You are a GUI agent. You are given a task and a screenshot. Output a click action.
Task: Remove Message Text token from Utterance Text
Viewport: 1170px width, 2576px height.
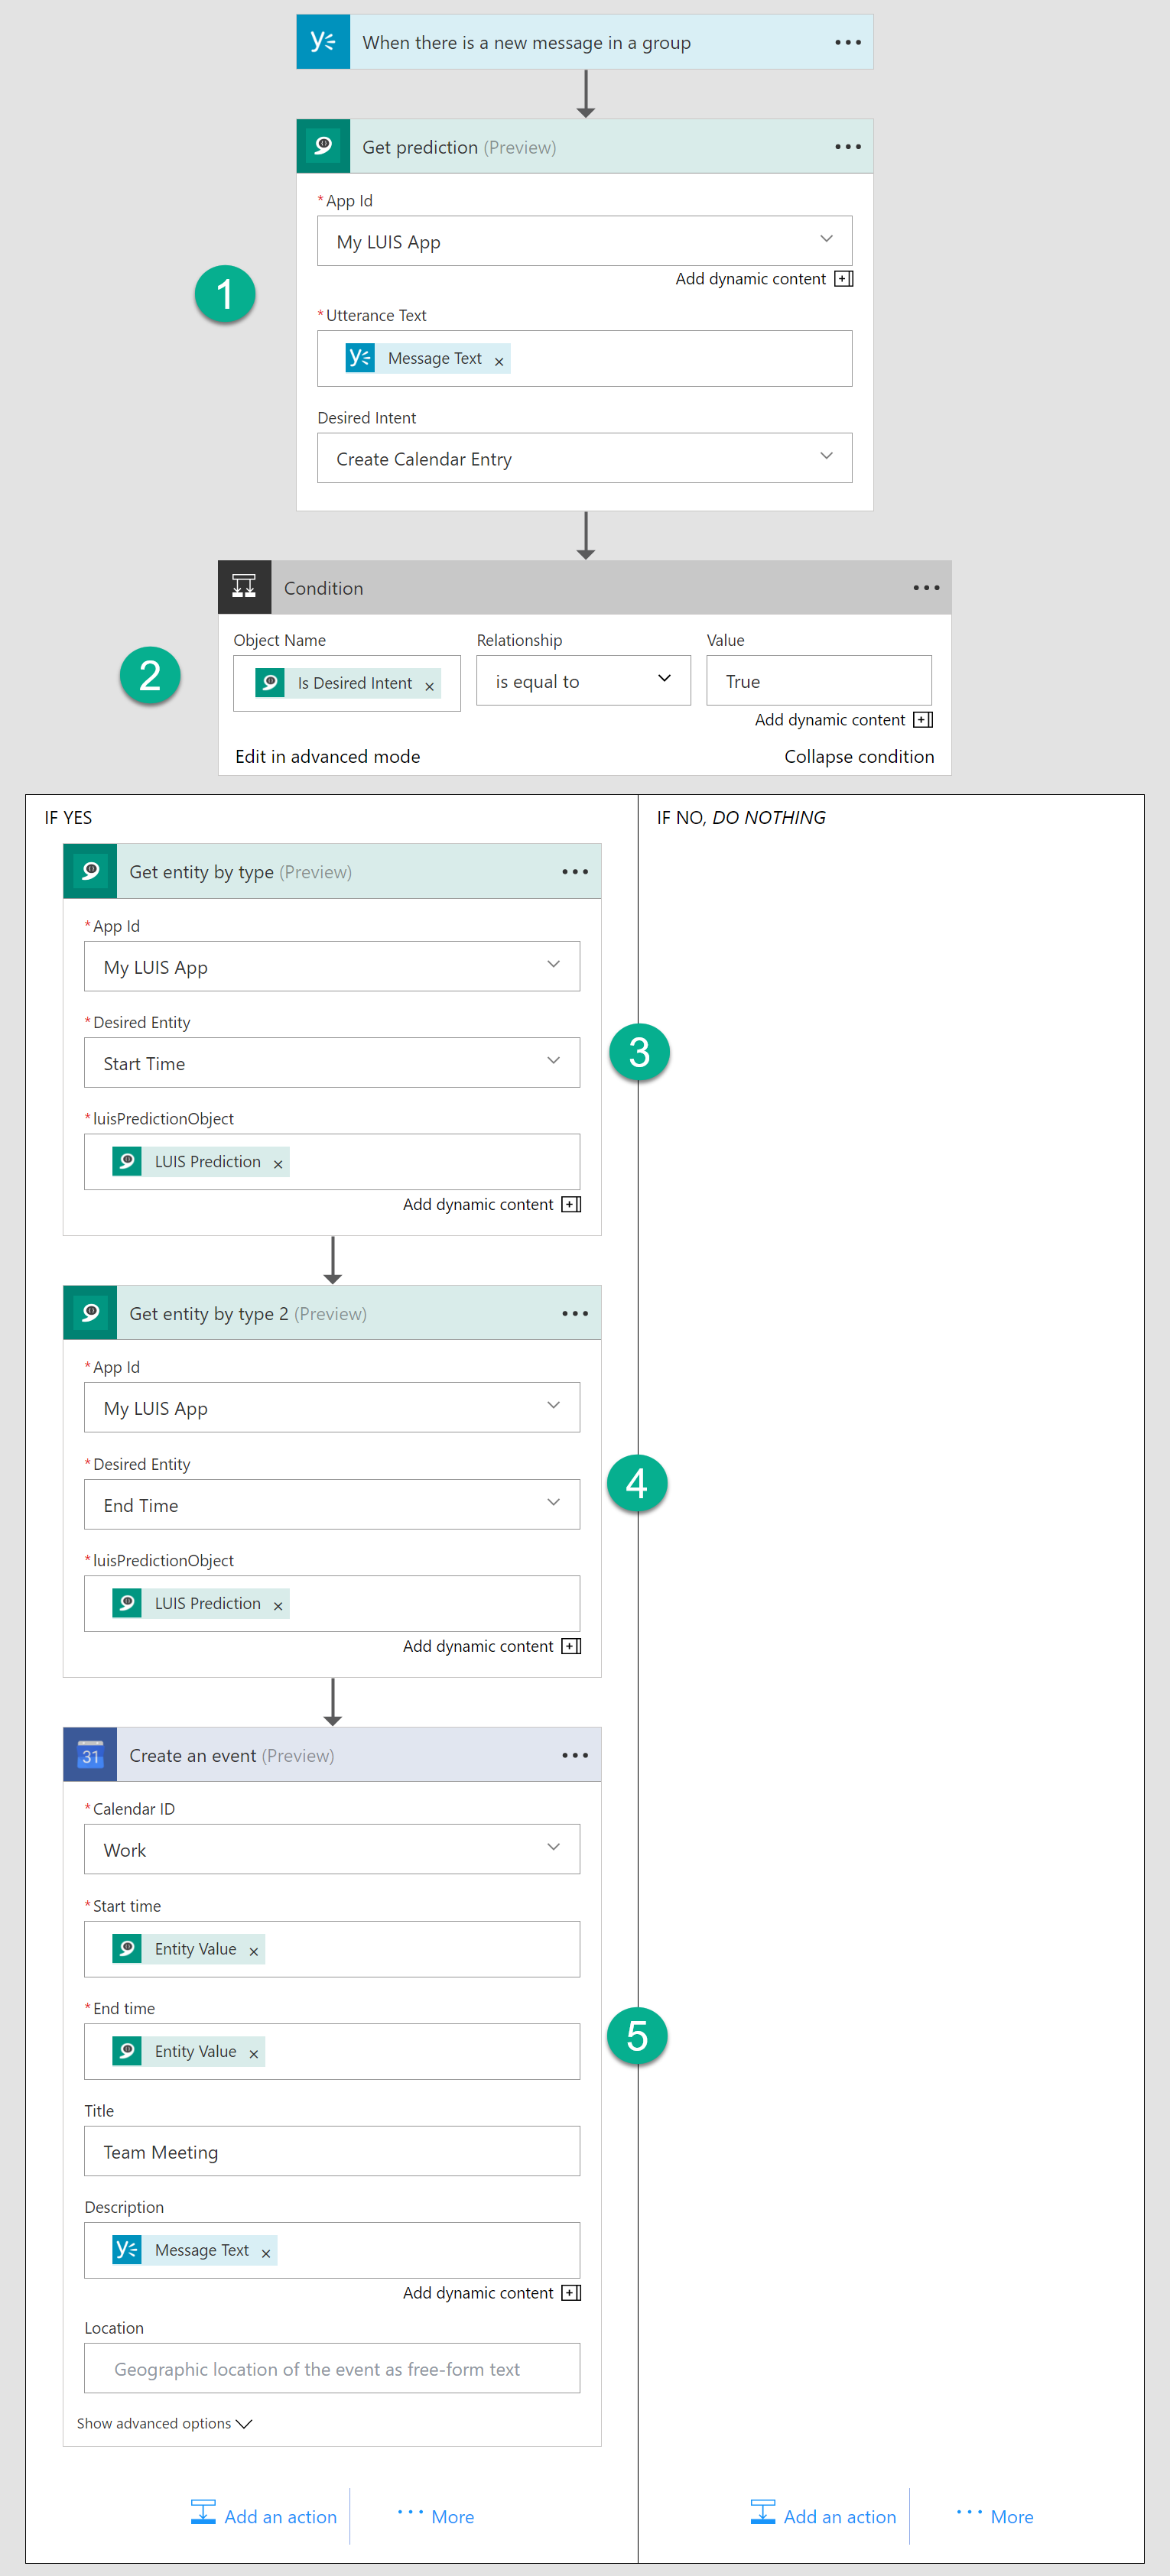pos(499,361)
